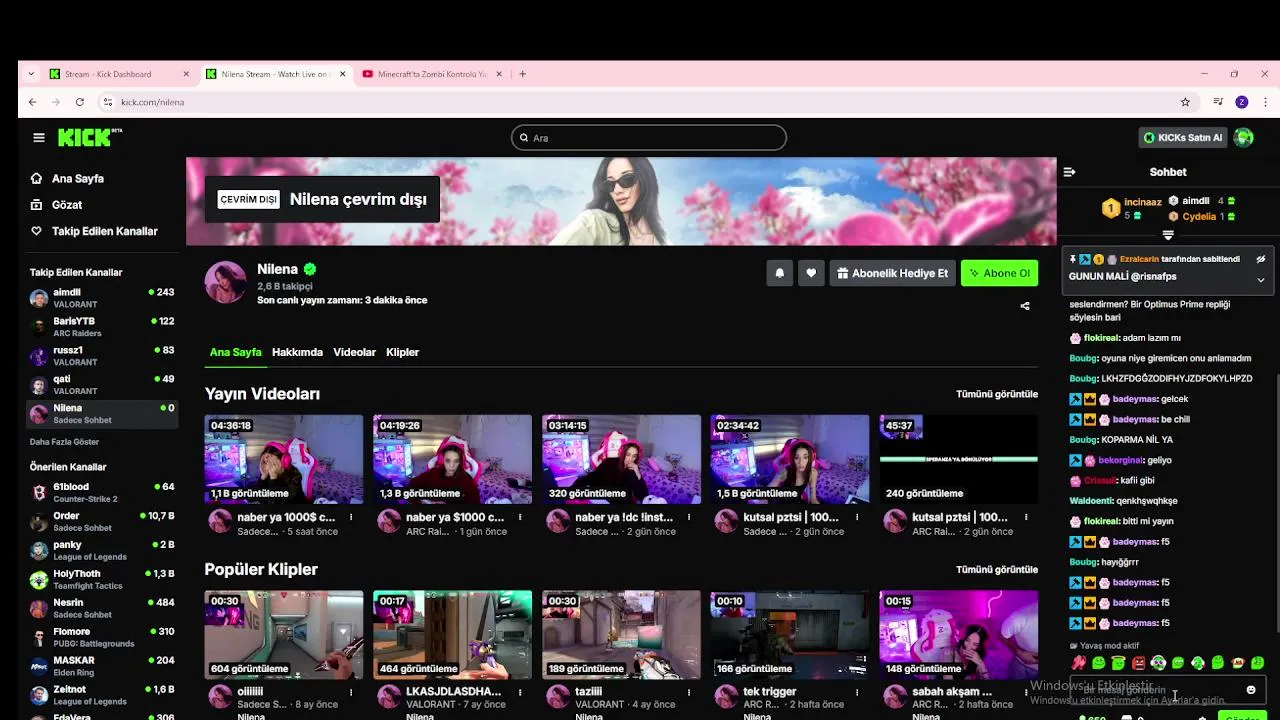Click Tümünü görüntüle for Yayın Videoları
Image resolution: width=1280 pixels, height=720 pixels.
click(x=996, y=394)
